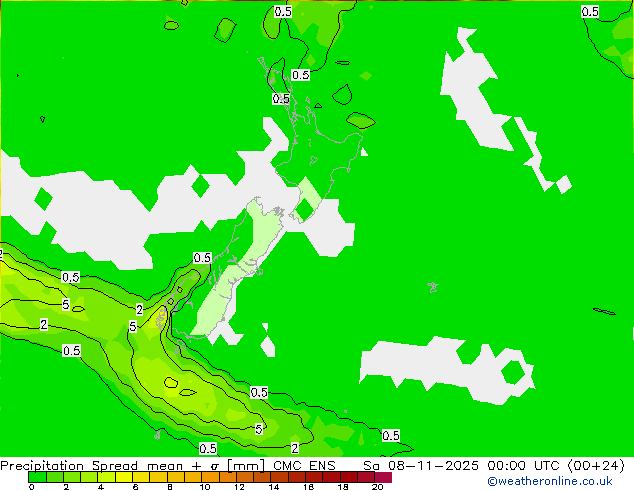
Task: Click the 'Precipitation Spread' title text
Action: tap(69, 465)
